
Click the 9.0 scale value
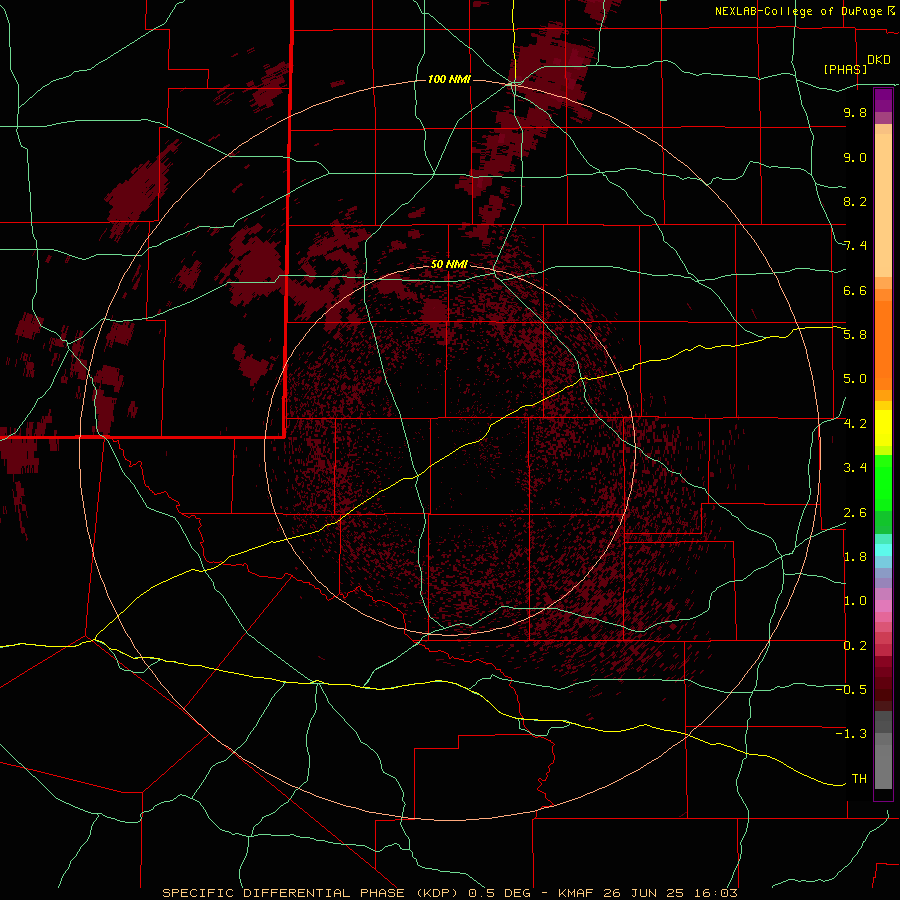click(855, 157)
